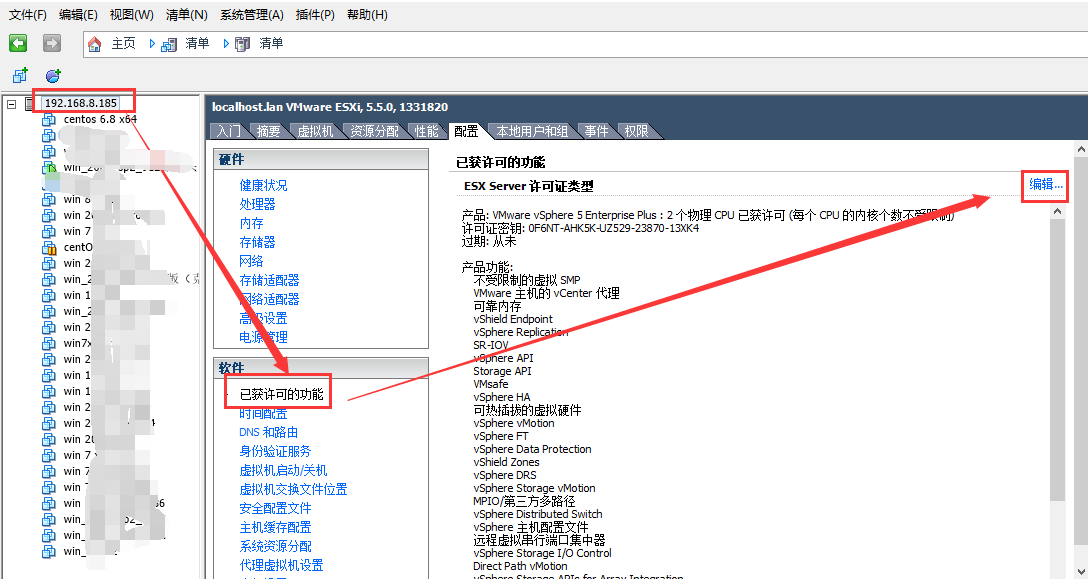1088x579 pixels.
Task: Click the licensed features panel scrollbar thumb
Action: [1057, 361]
